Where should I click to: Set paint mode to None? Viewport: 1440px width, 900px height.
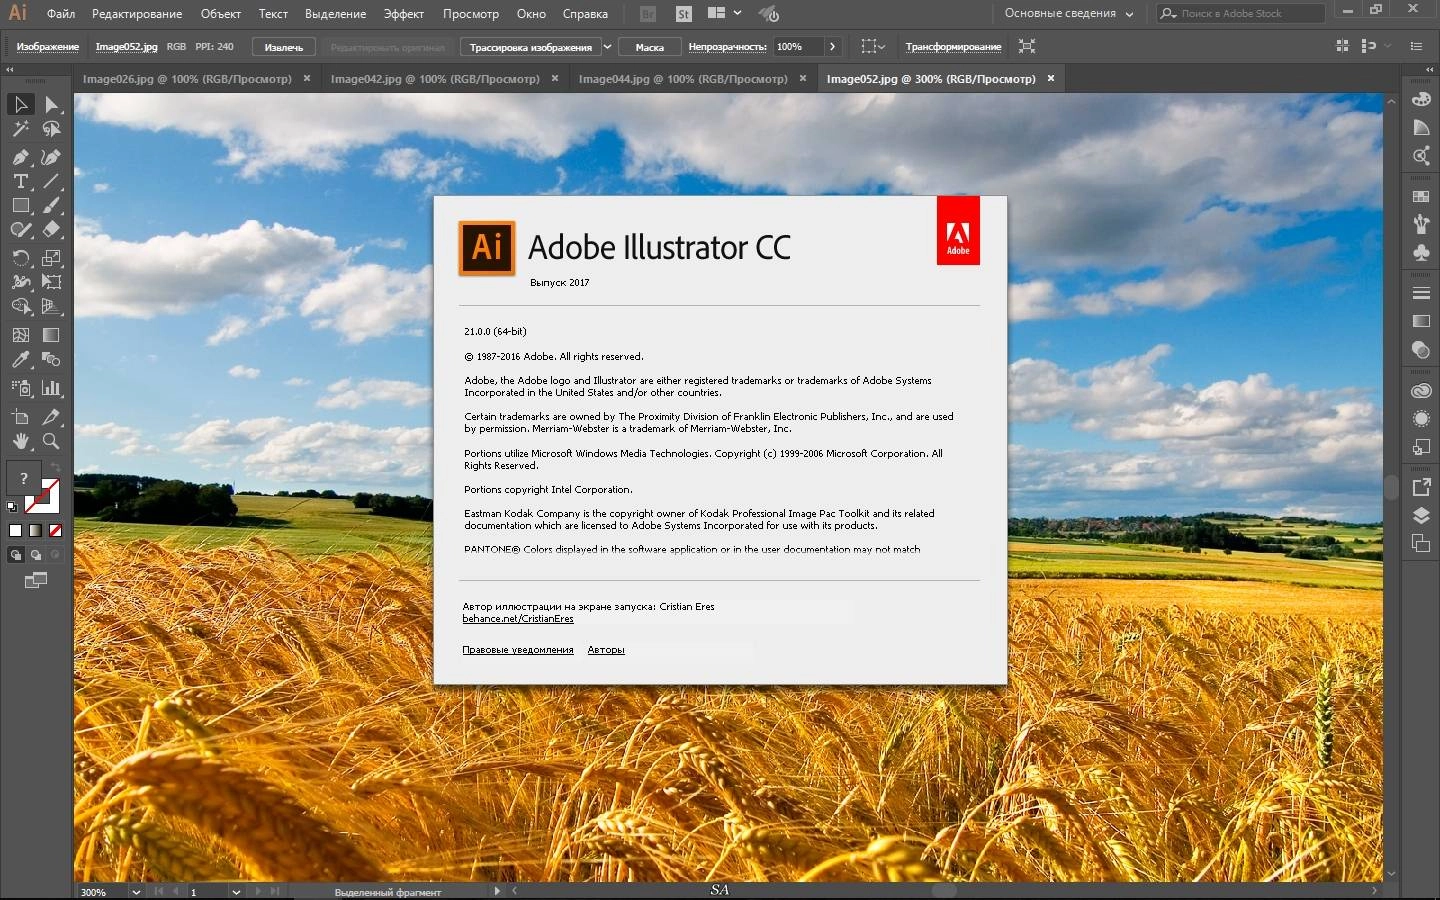55,531
